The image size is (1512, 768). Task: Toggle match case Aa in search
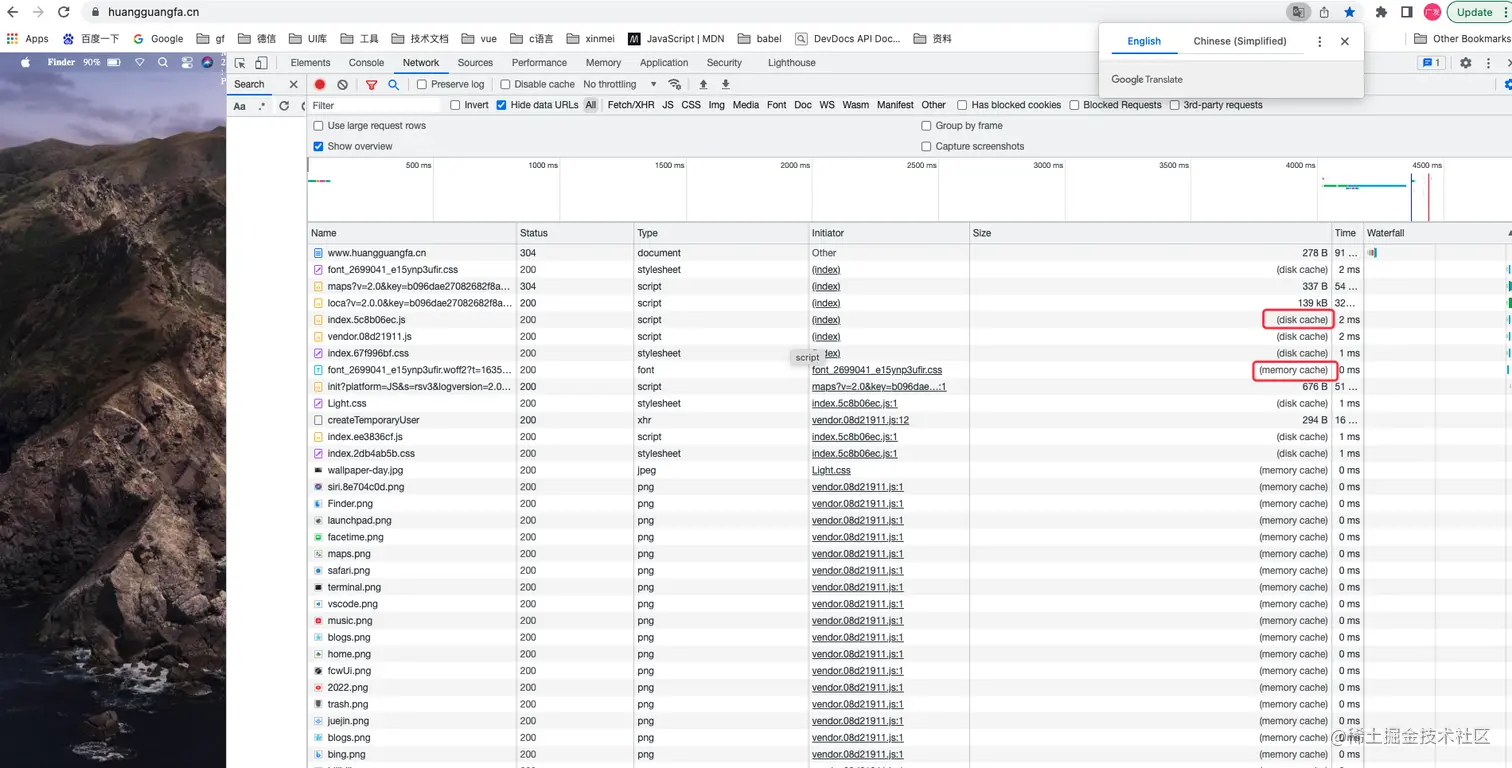(x=240, y=106)
